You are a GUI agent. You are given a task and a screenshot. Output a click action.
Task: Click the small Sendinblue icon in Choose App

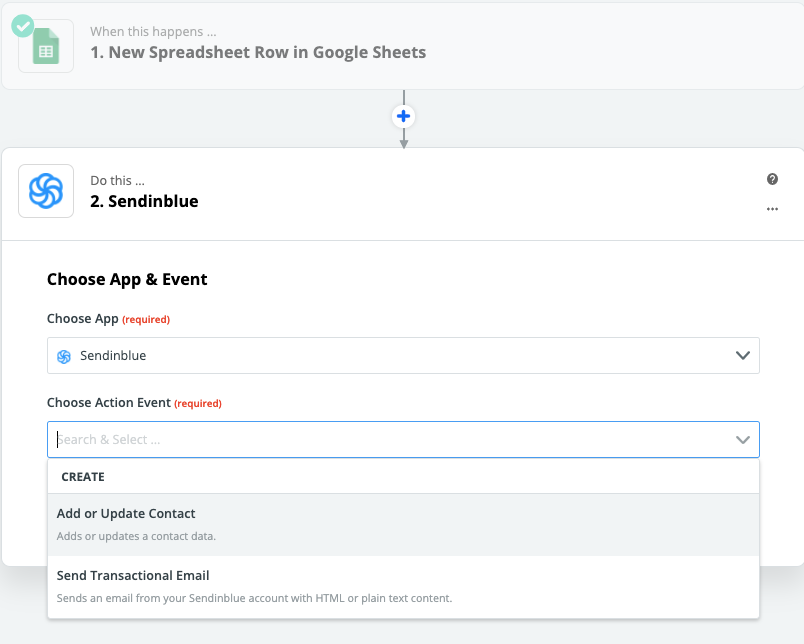pyautogui.click(x=64, y=356)
